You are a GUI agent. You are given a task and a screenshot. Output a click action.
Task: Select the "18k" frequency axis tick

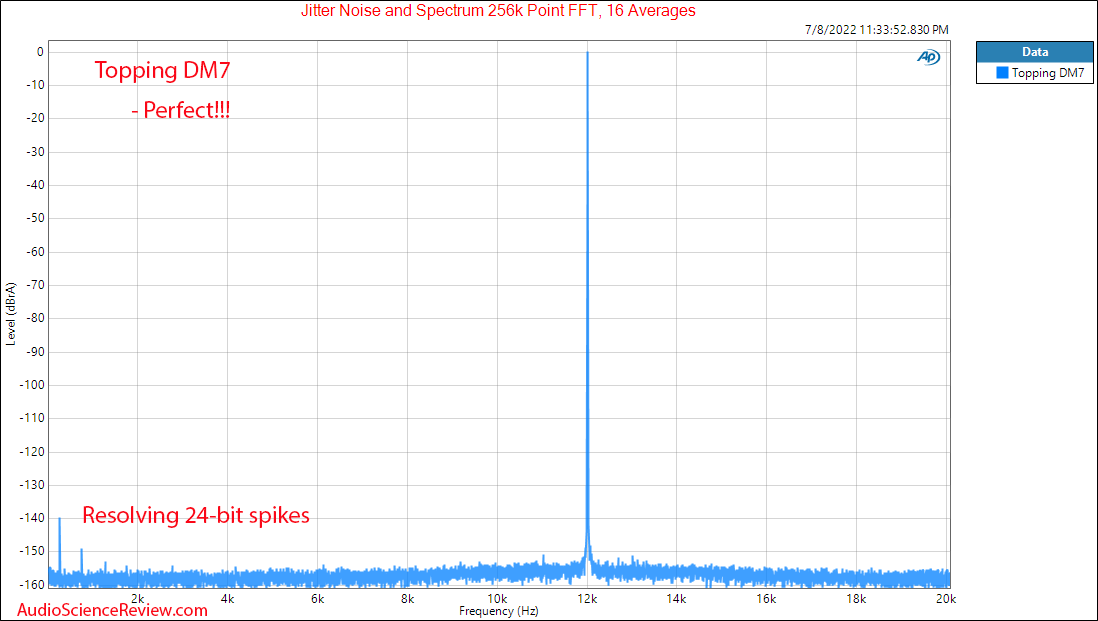pos(856,599)
